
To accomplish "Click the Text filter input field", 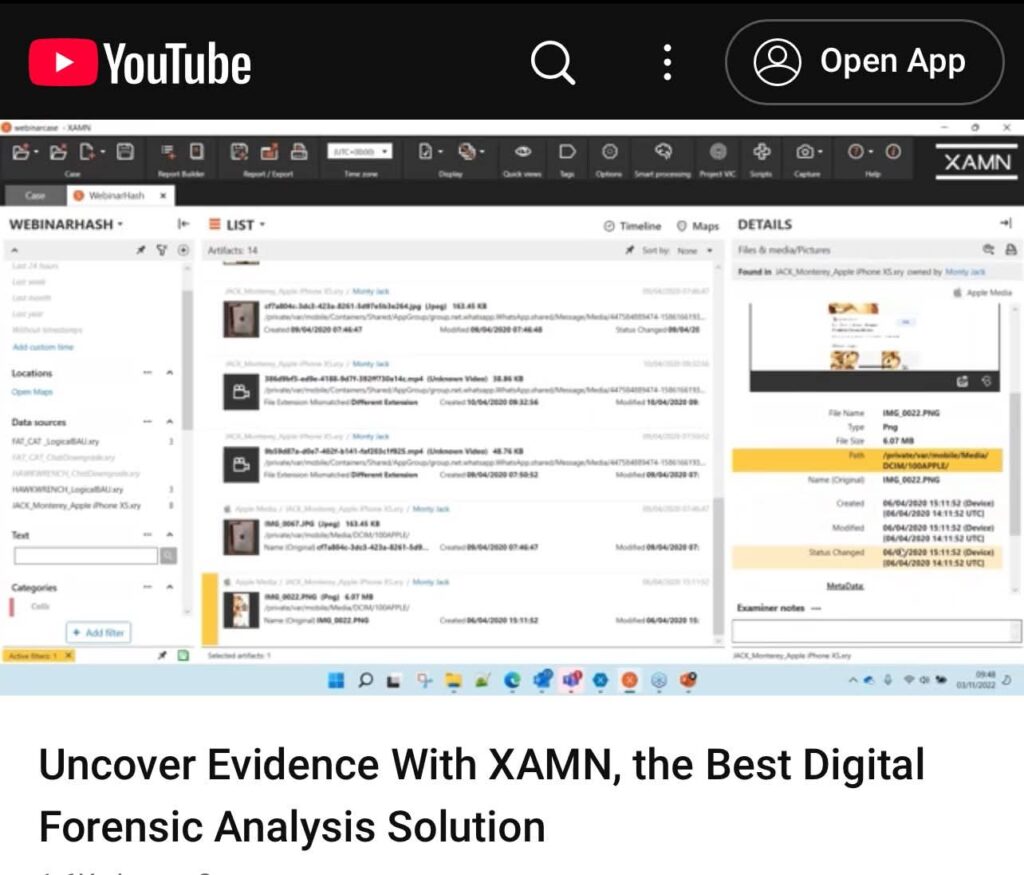I will click(x=86, y=556).
